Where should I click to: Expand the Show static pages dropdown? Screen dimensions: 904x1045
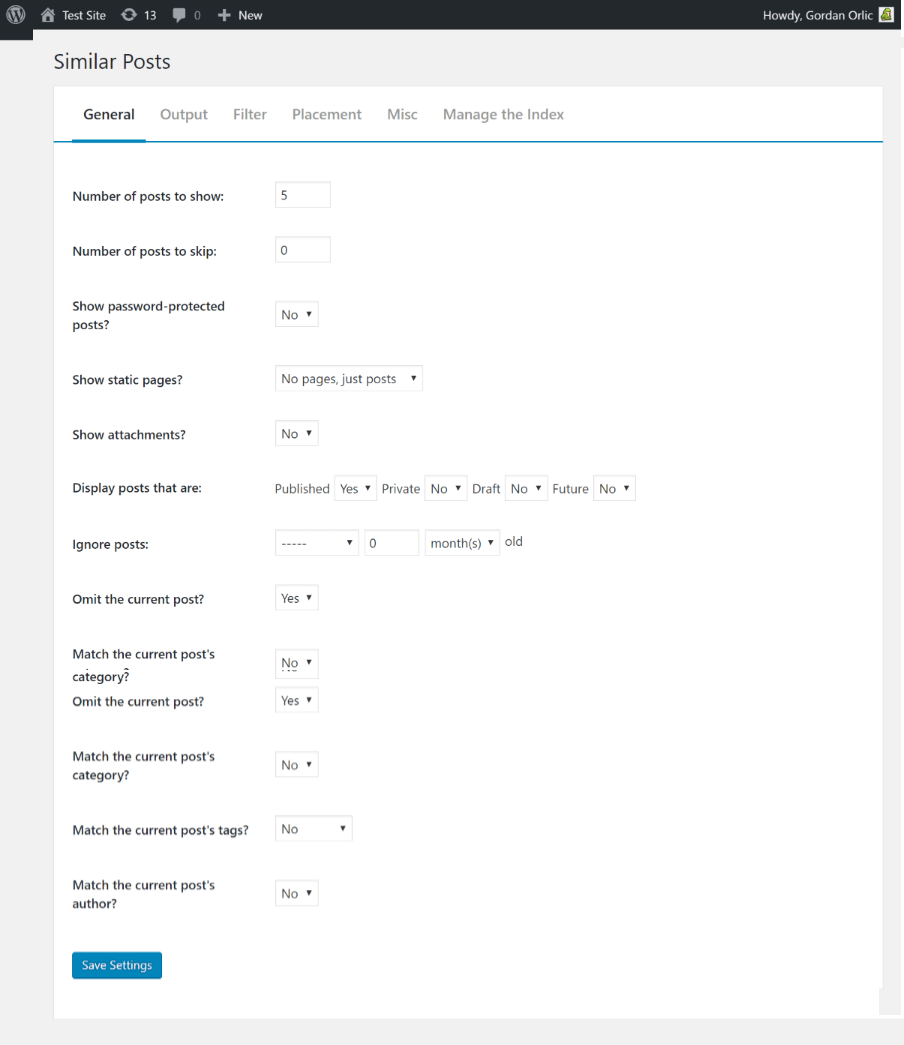point(349,379)
